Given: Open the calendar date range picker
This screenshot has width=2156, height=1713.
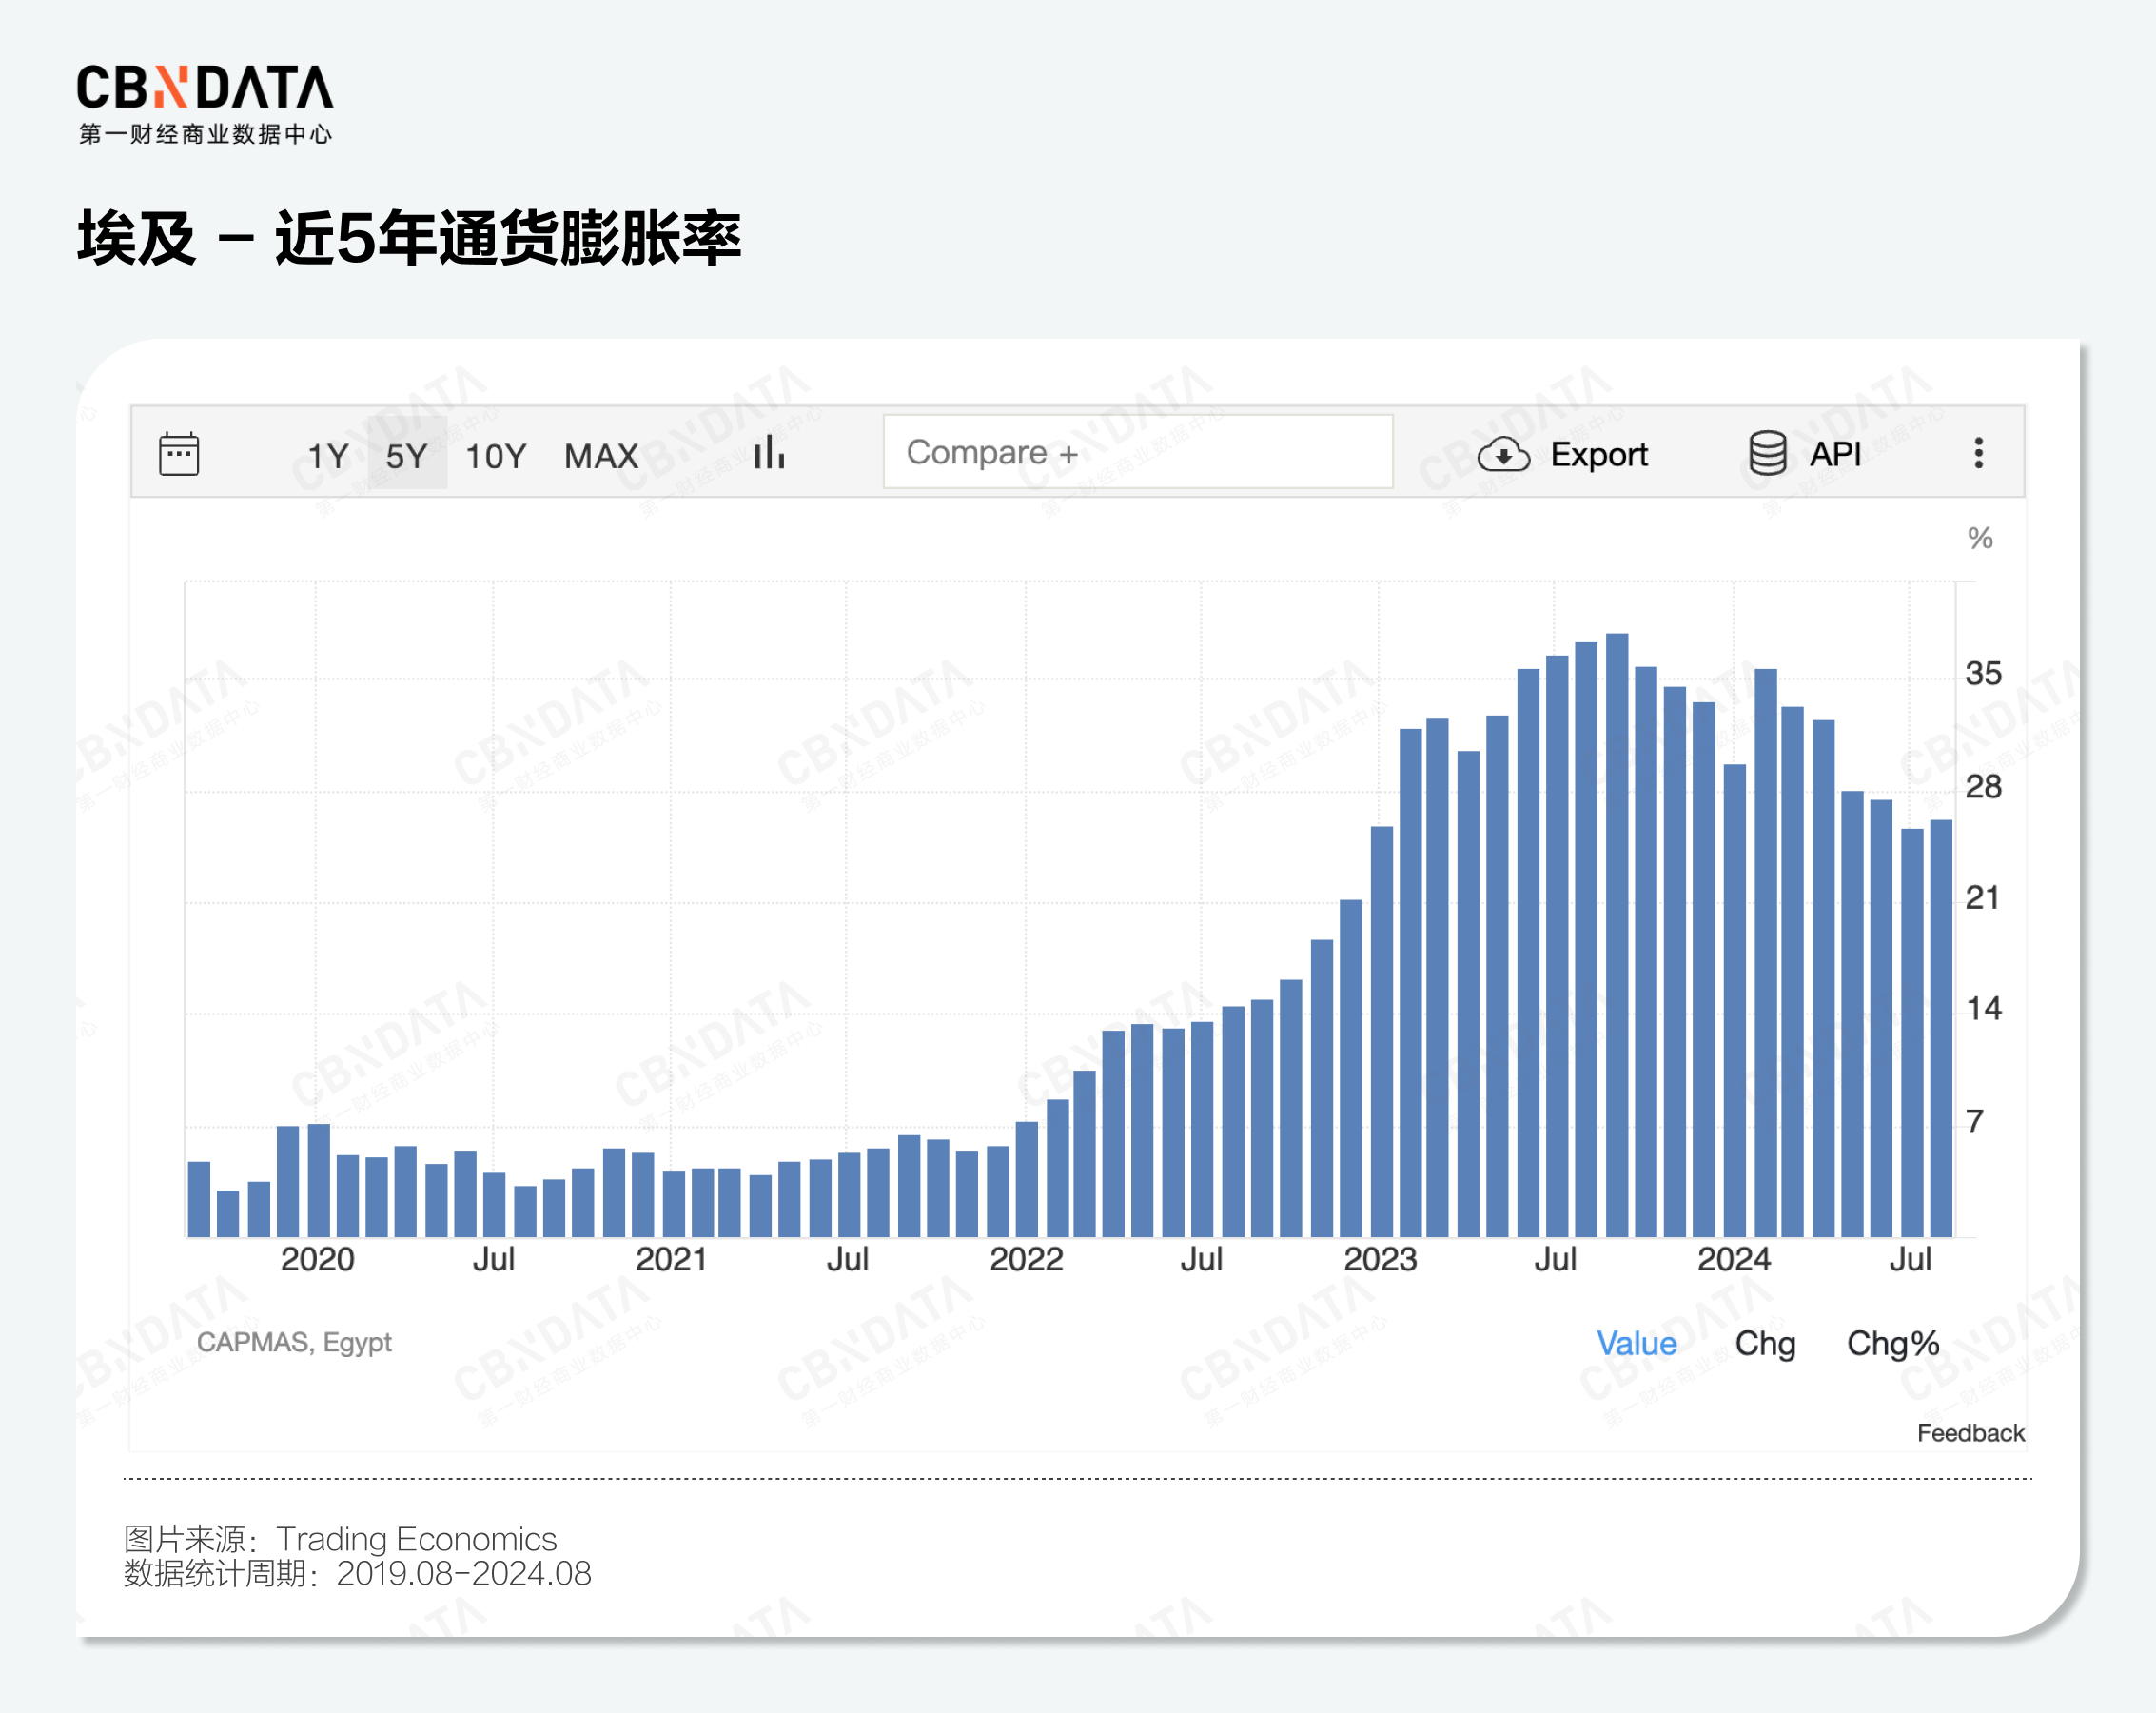Looking at the screenshot, I should pyautogui.click(x=179, y=455).
